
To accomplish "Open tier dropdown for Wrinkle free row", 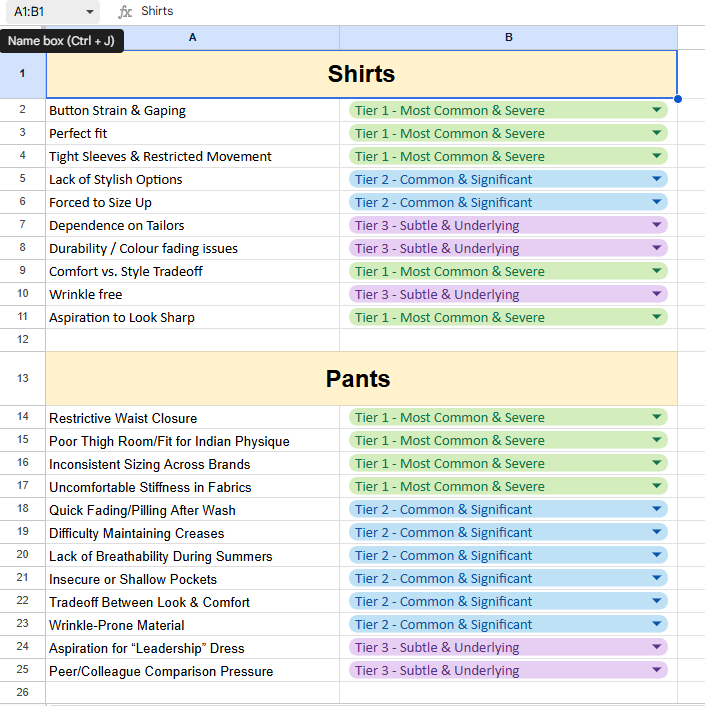I will [657, 294].
